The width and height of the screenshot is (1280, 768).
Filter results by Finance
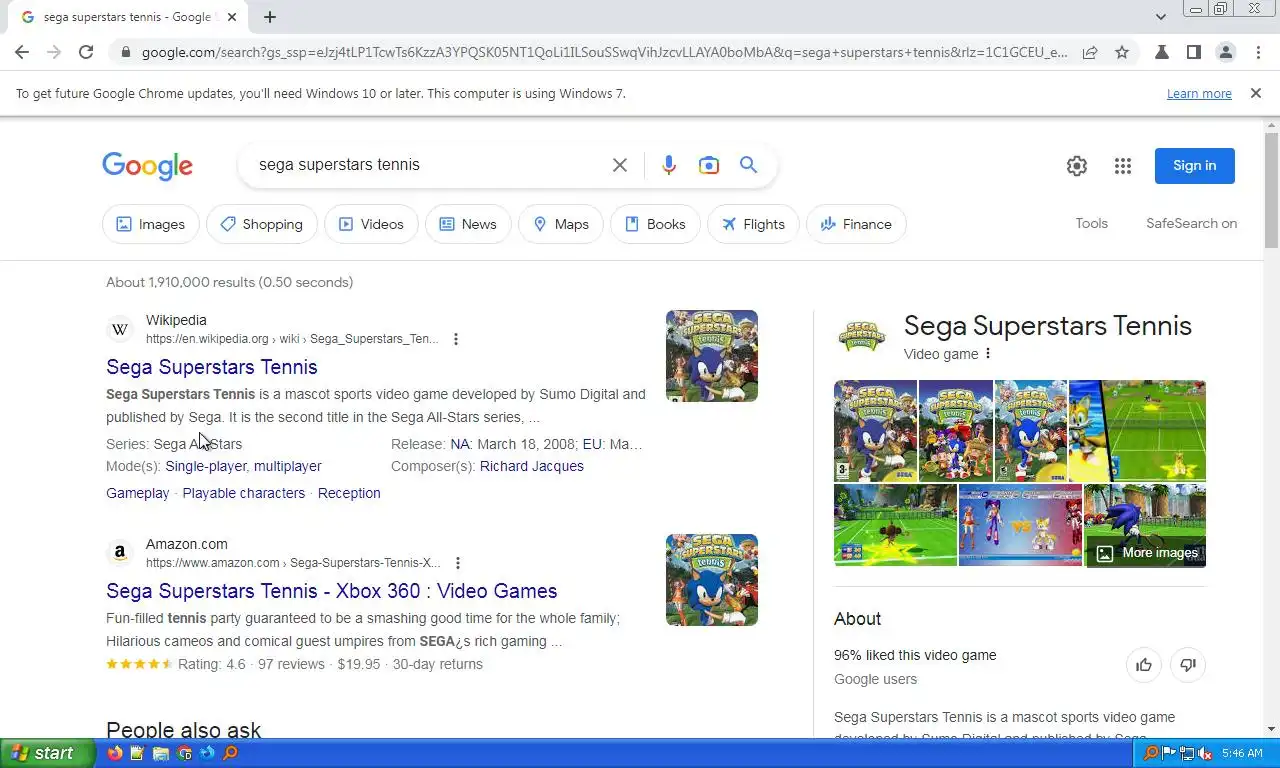(856, 224)
